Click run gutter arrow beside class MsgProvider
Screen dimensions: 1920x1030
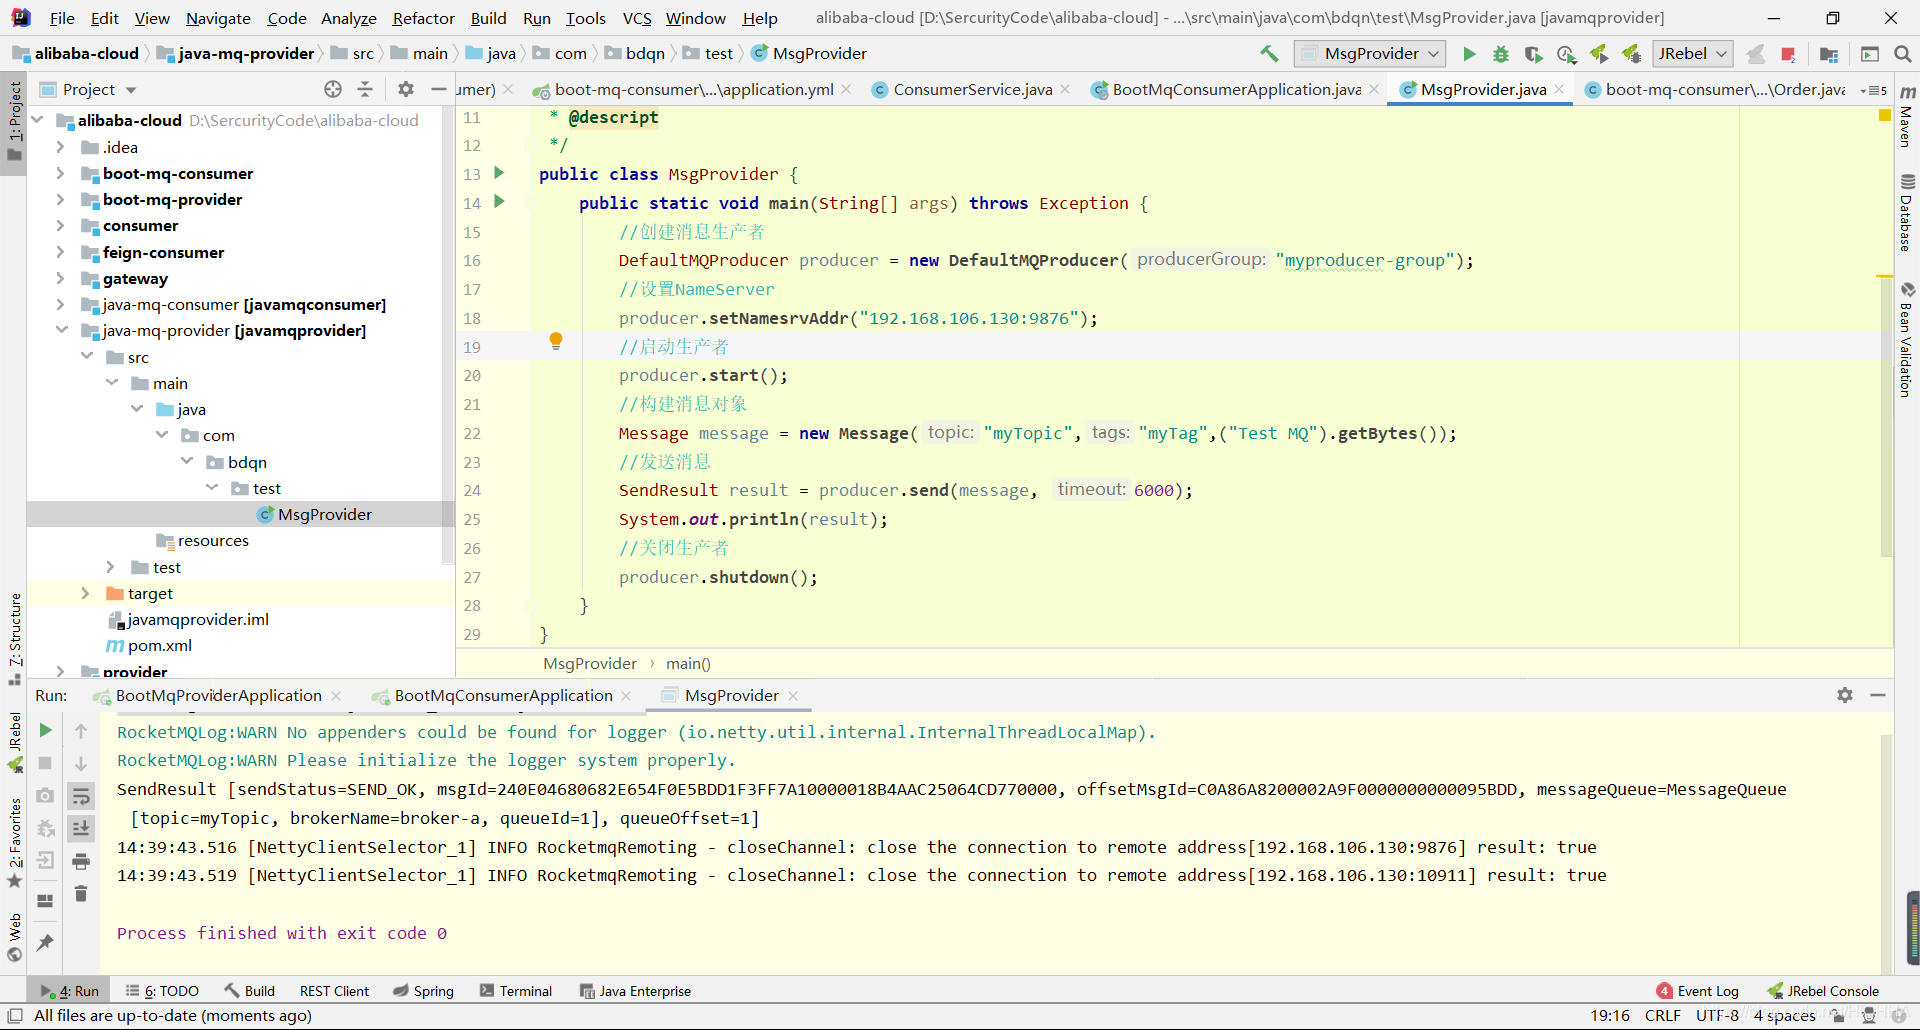click(499, 173)
